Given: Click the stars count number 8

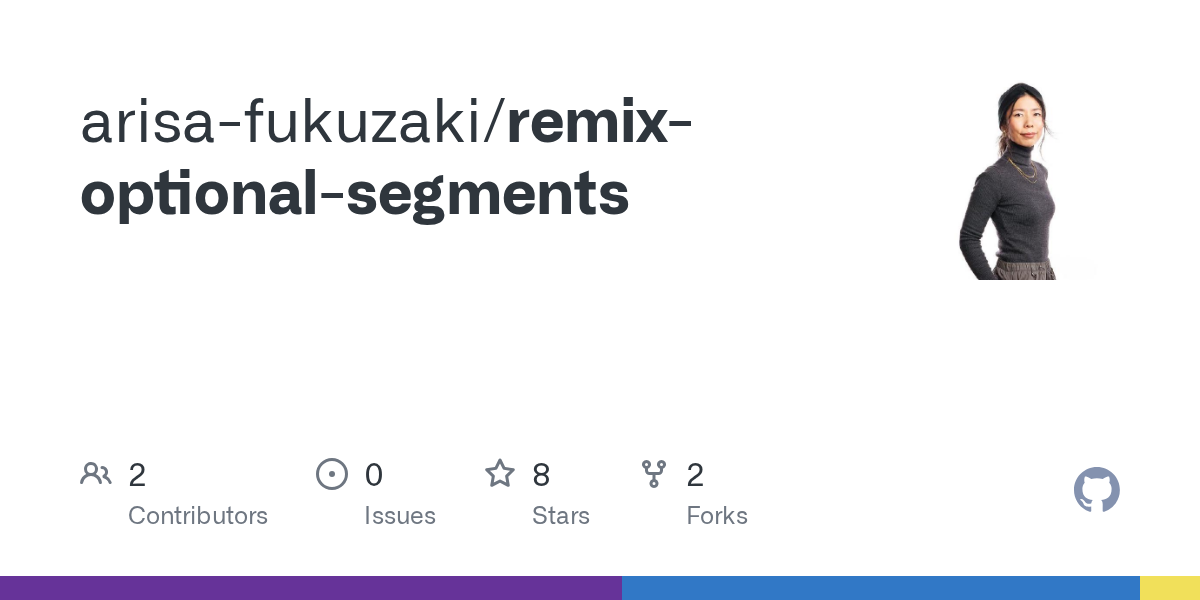Looking at the screenshot, I should 541,475.
